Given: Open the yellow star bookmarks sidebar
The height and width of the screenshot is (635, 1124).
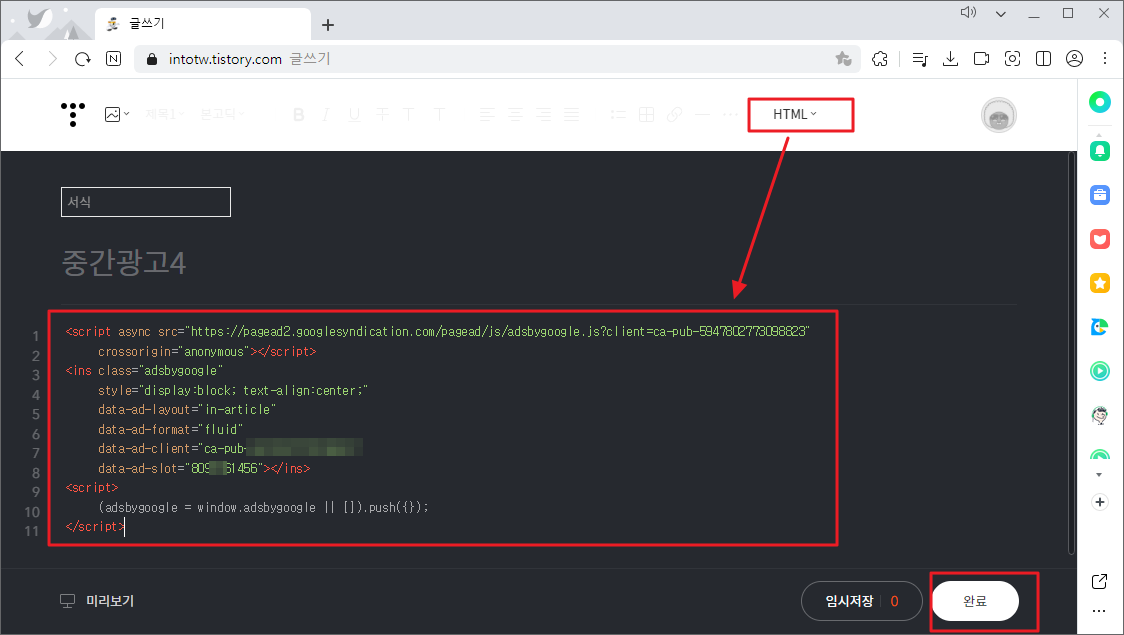Looking at the screenshot, I should [x=1100, y=283].
